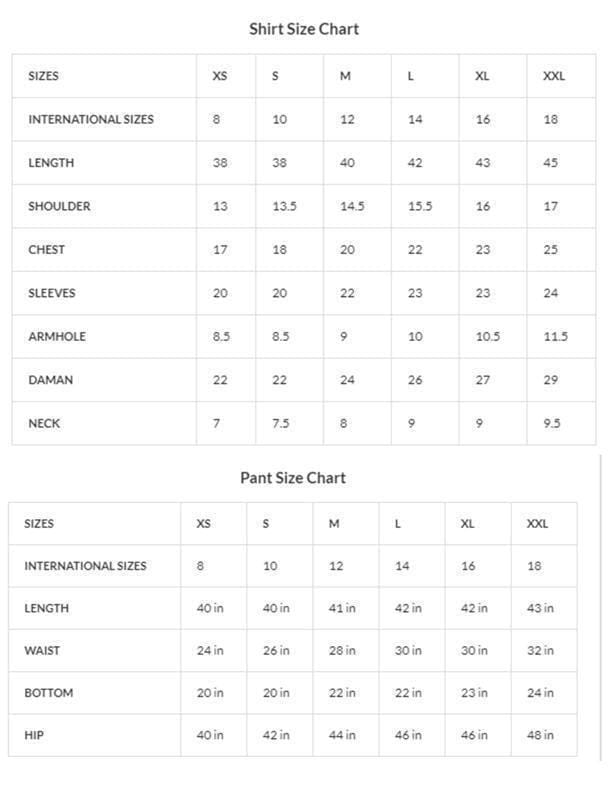The height and width of the screenshot is (800, 608).
Task: Select the HIP row label
Action: [x=34, y=735]
